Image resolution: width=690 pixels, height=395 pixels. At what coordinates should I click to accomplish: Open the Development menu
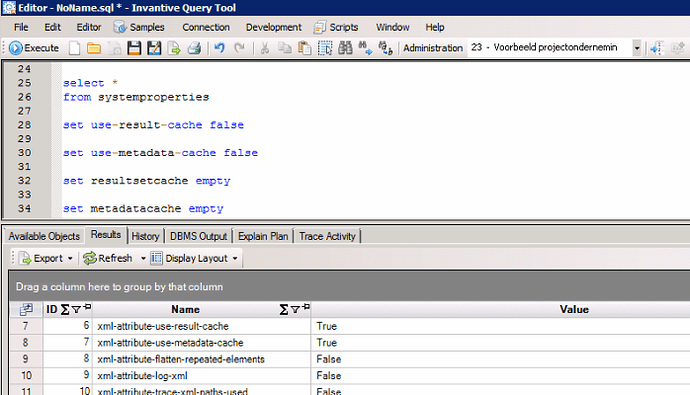tap(274, 27)
